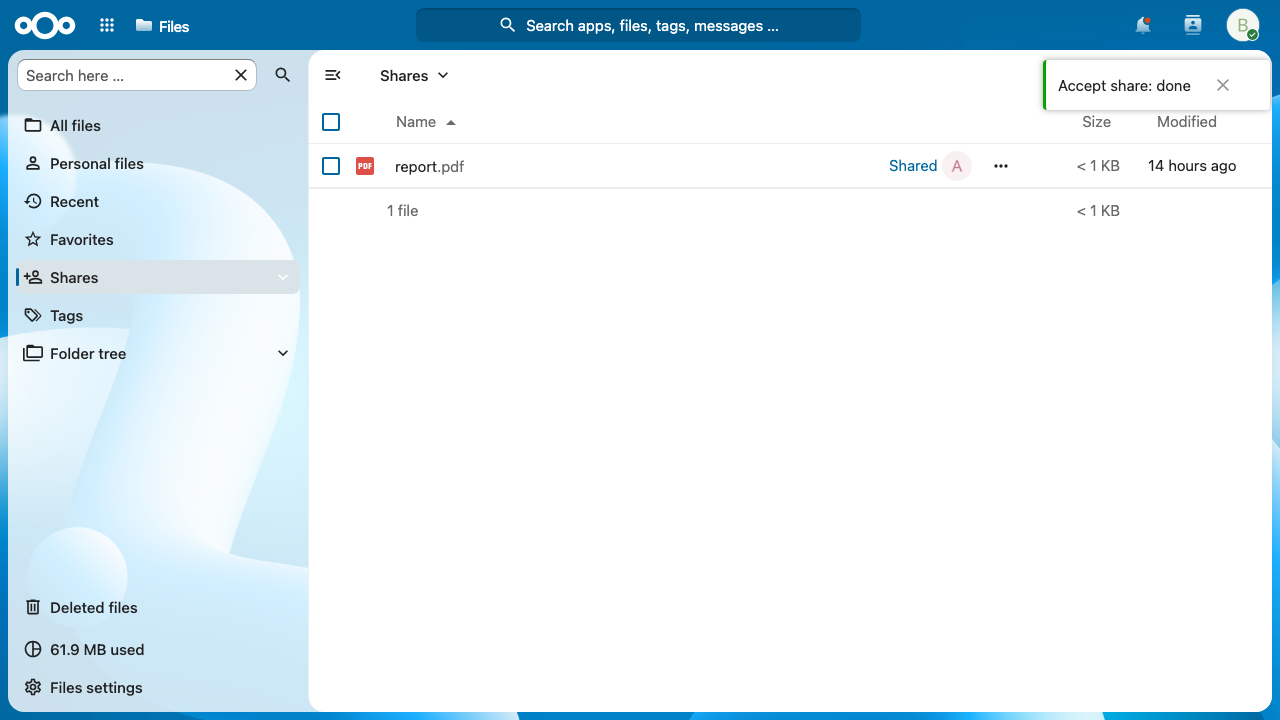
Task: Open the notifications bell
Action: click(x=1143, y=26)
